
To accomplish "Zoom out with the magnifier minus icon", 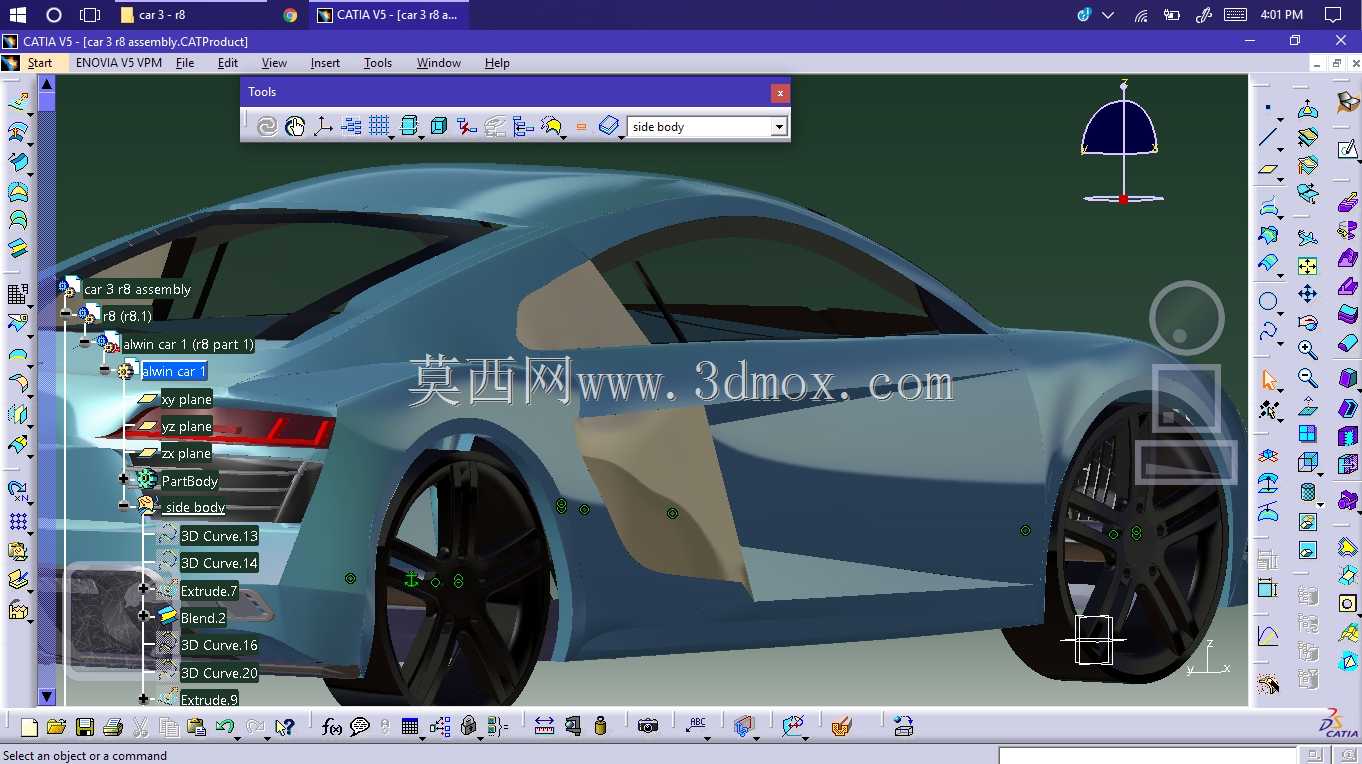I will (1307, 378).
